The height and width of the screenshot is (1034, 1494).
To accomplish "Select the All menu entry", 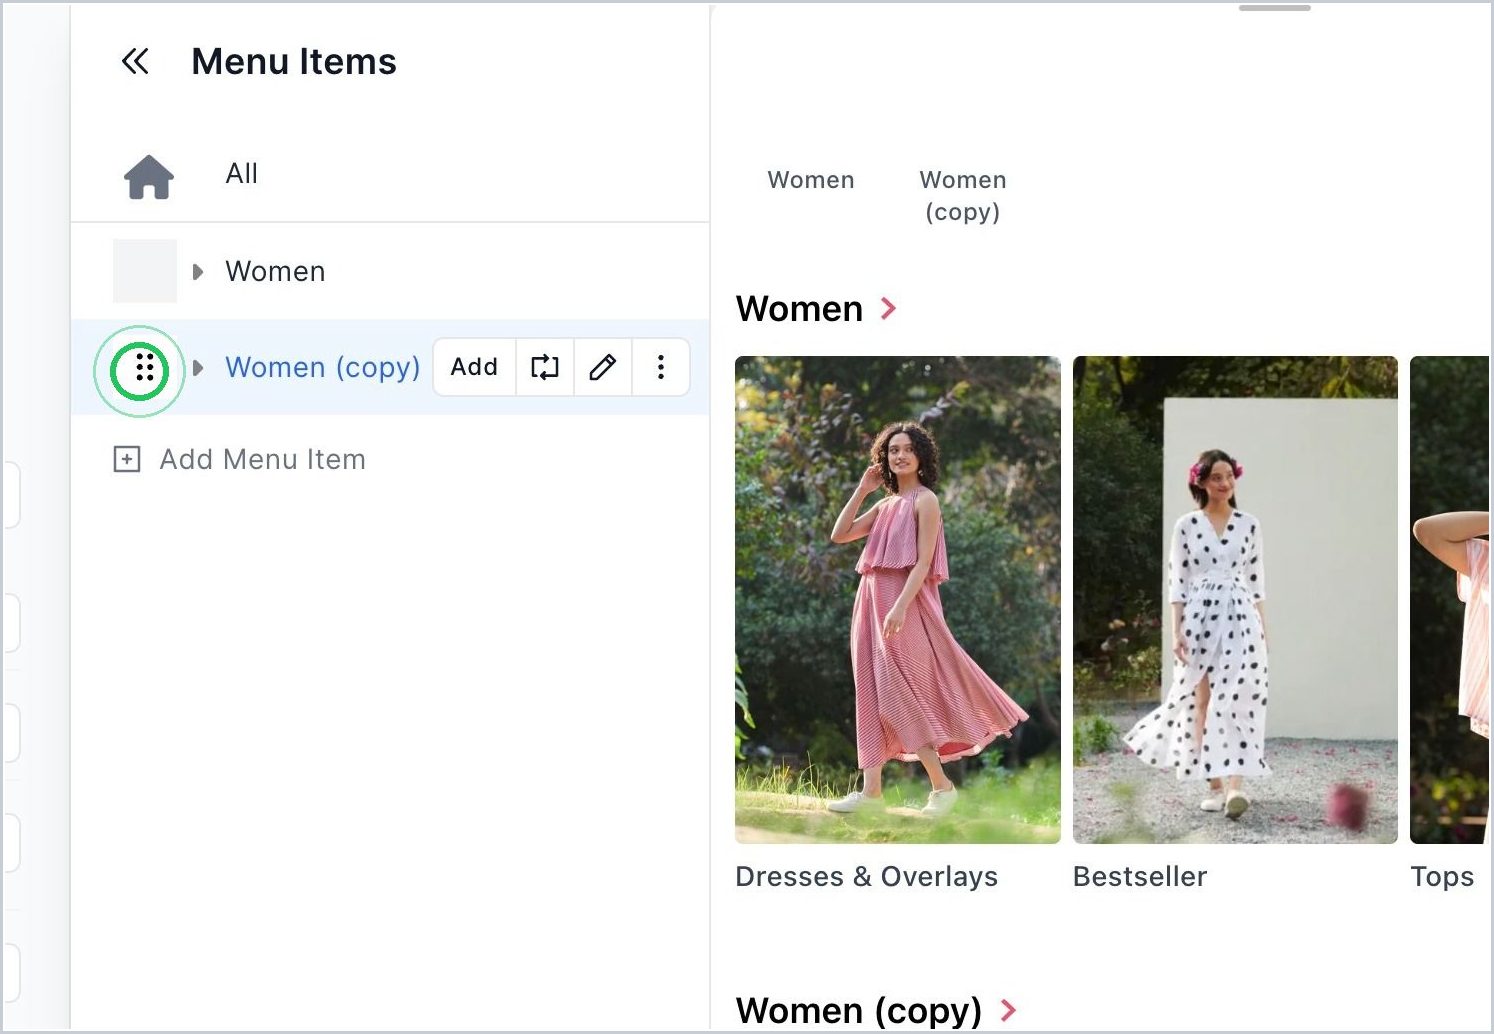I will 242,174.
